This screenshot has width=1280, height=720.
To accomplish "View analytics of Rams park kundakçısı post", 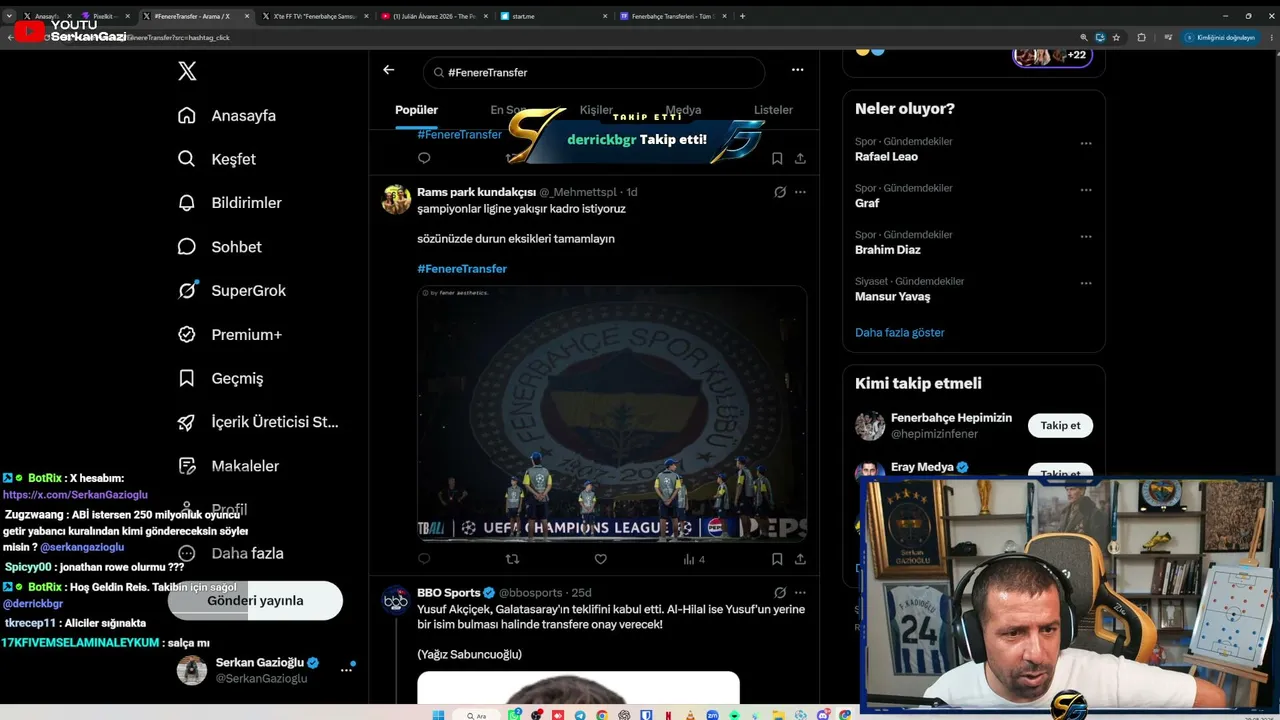I will point(694,559).
